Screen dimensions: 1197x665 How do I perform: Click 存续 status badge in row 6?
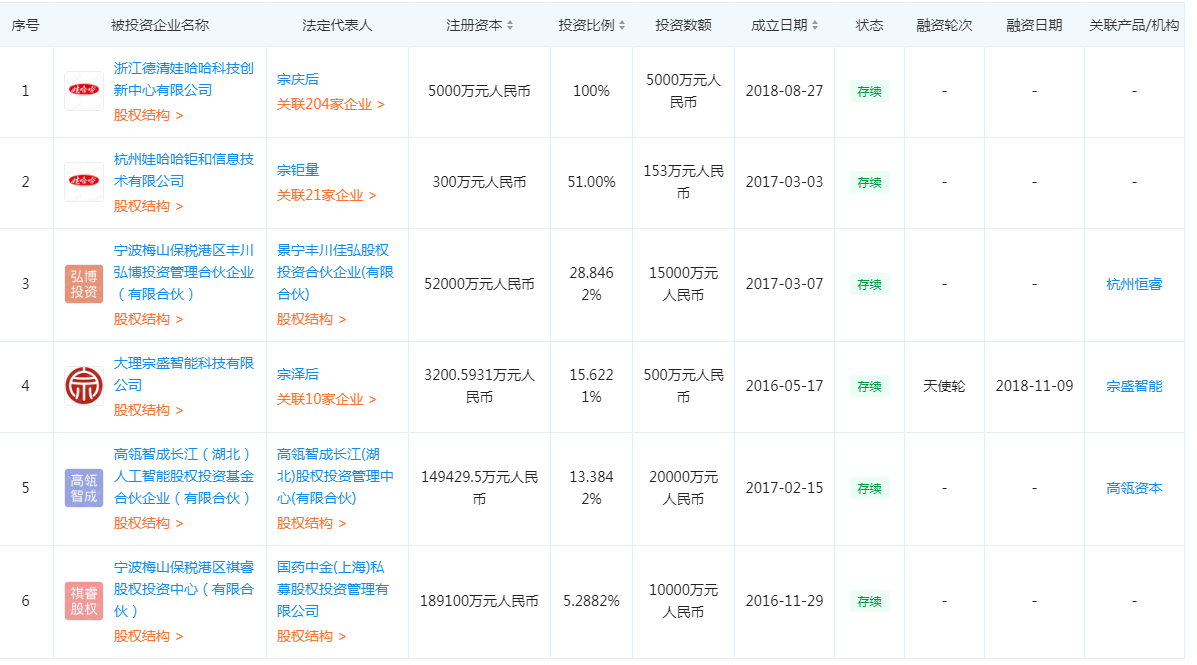coord(869,602)
